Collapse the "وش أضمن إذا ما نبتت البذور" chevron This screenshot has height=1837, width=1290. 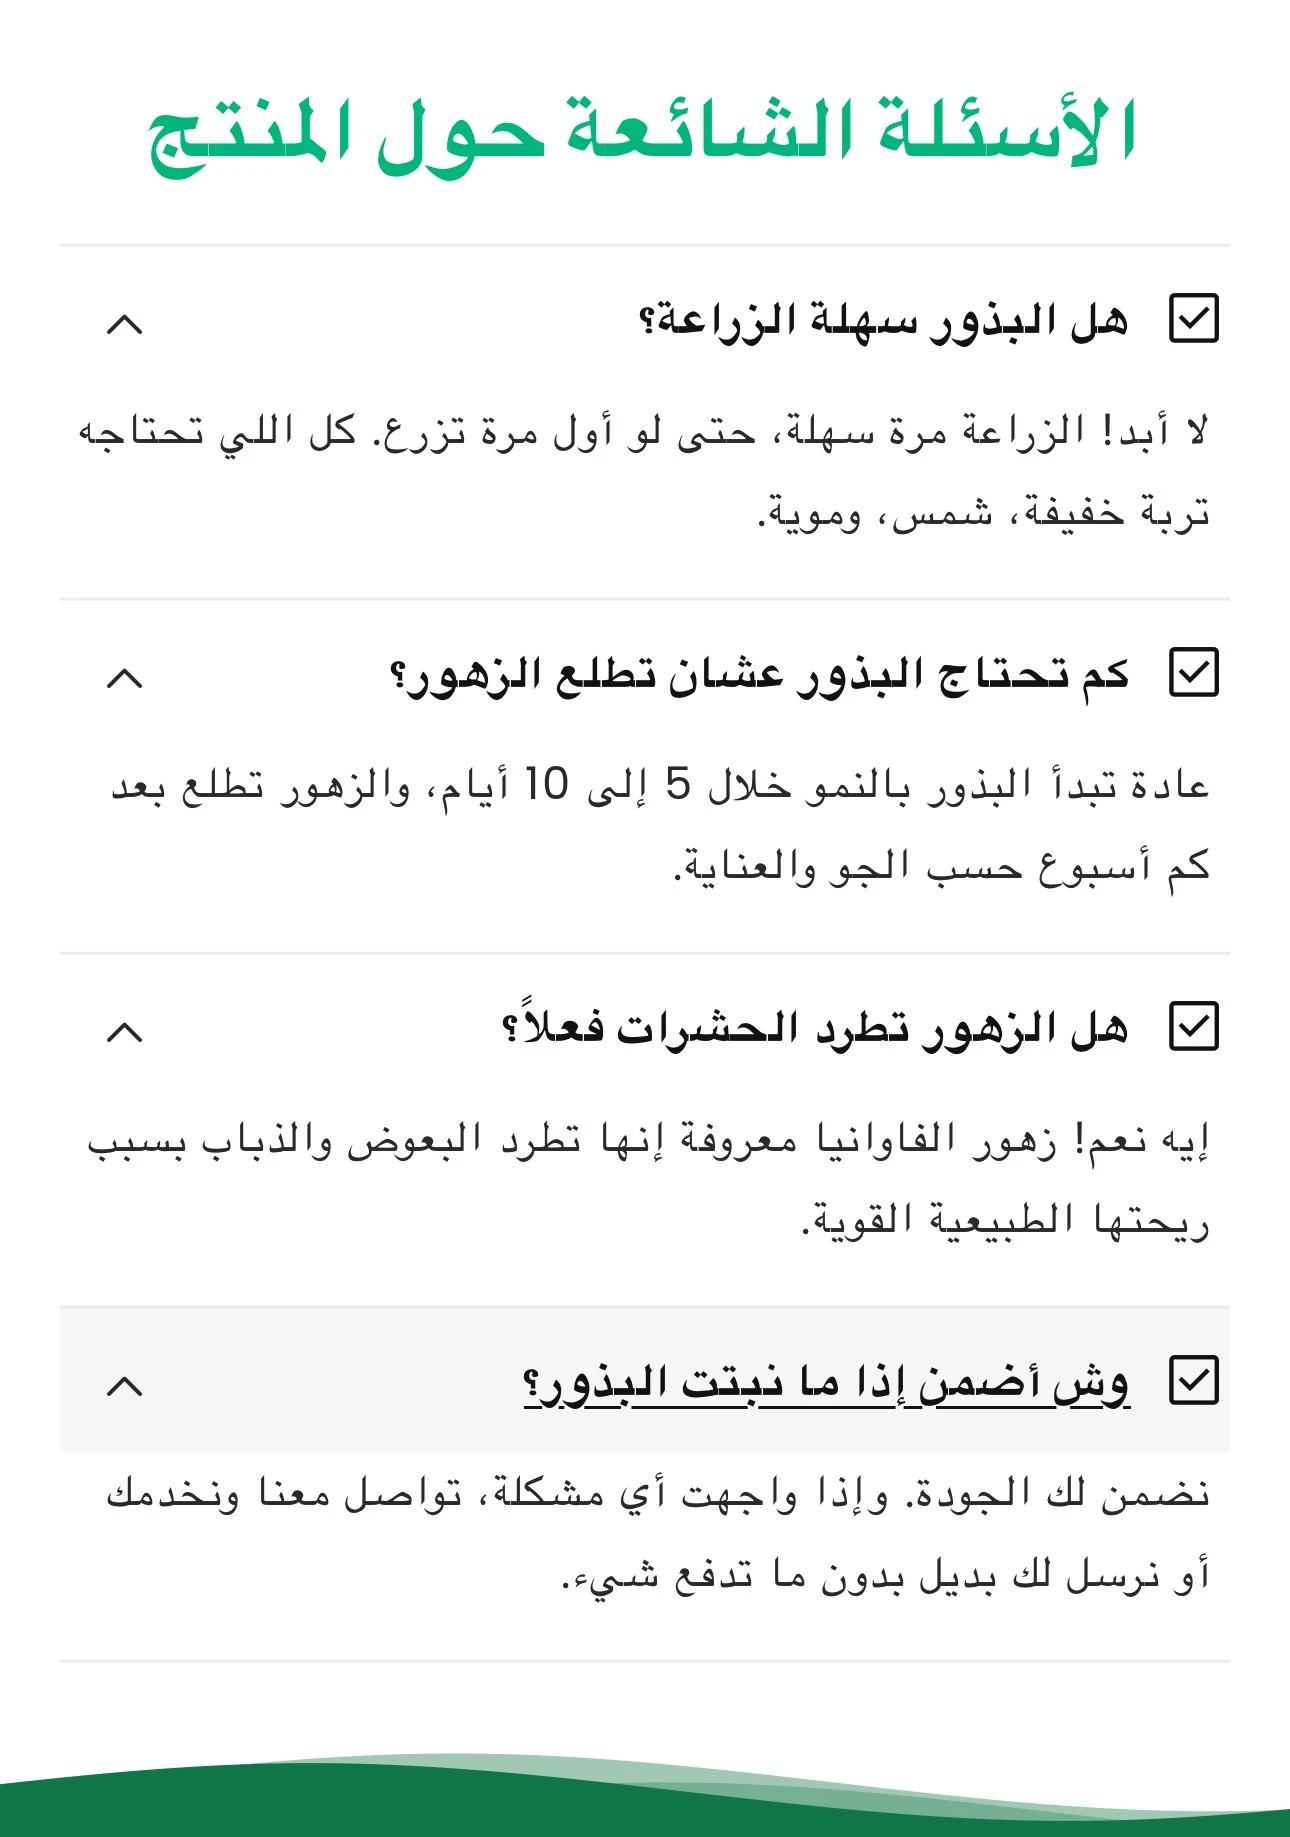[x=124, y=1387]
